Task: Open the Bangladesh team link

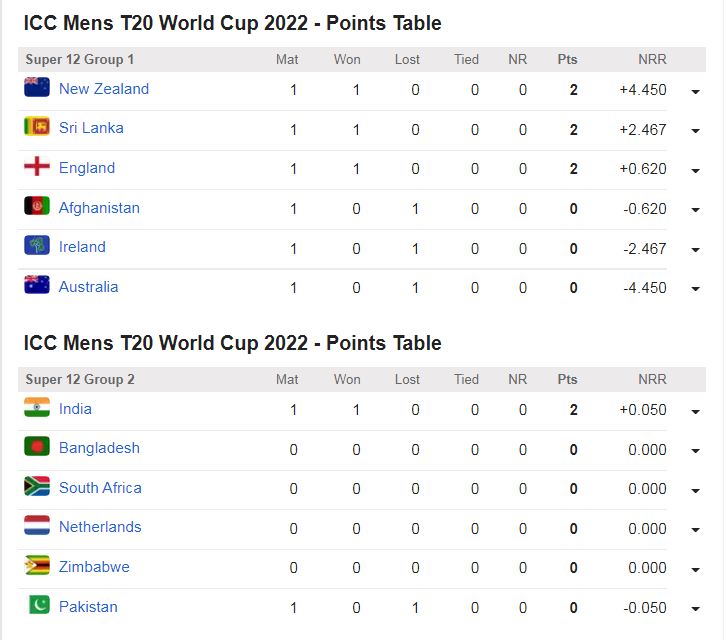Action: coord(99,448)
